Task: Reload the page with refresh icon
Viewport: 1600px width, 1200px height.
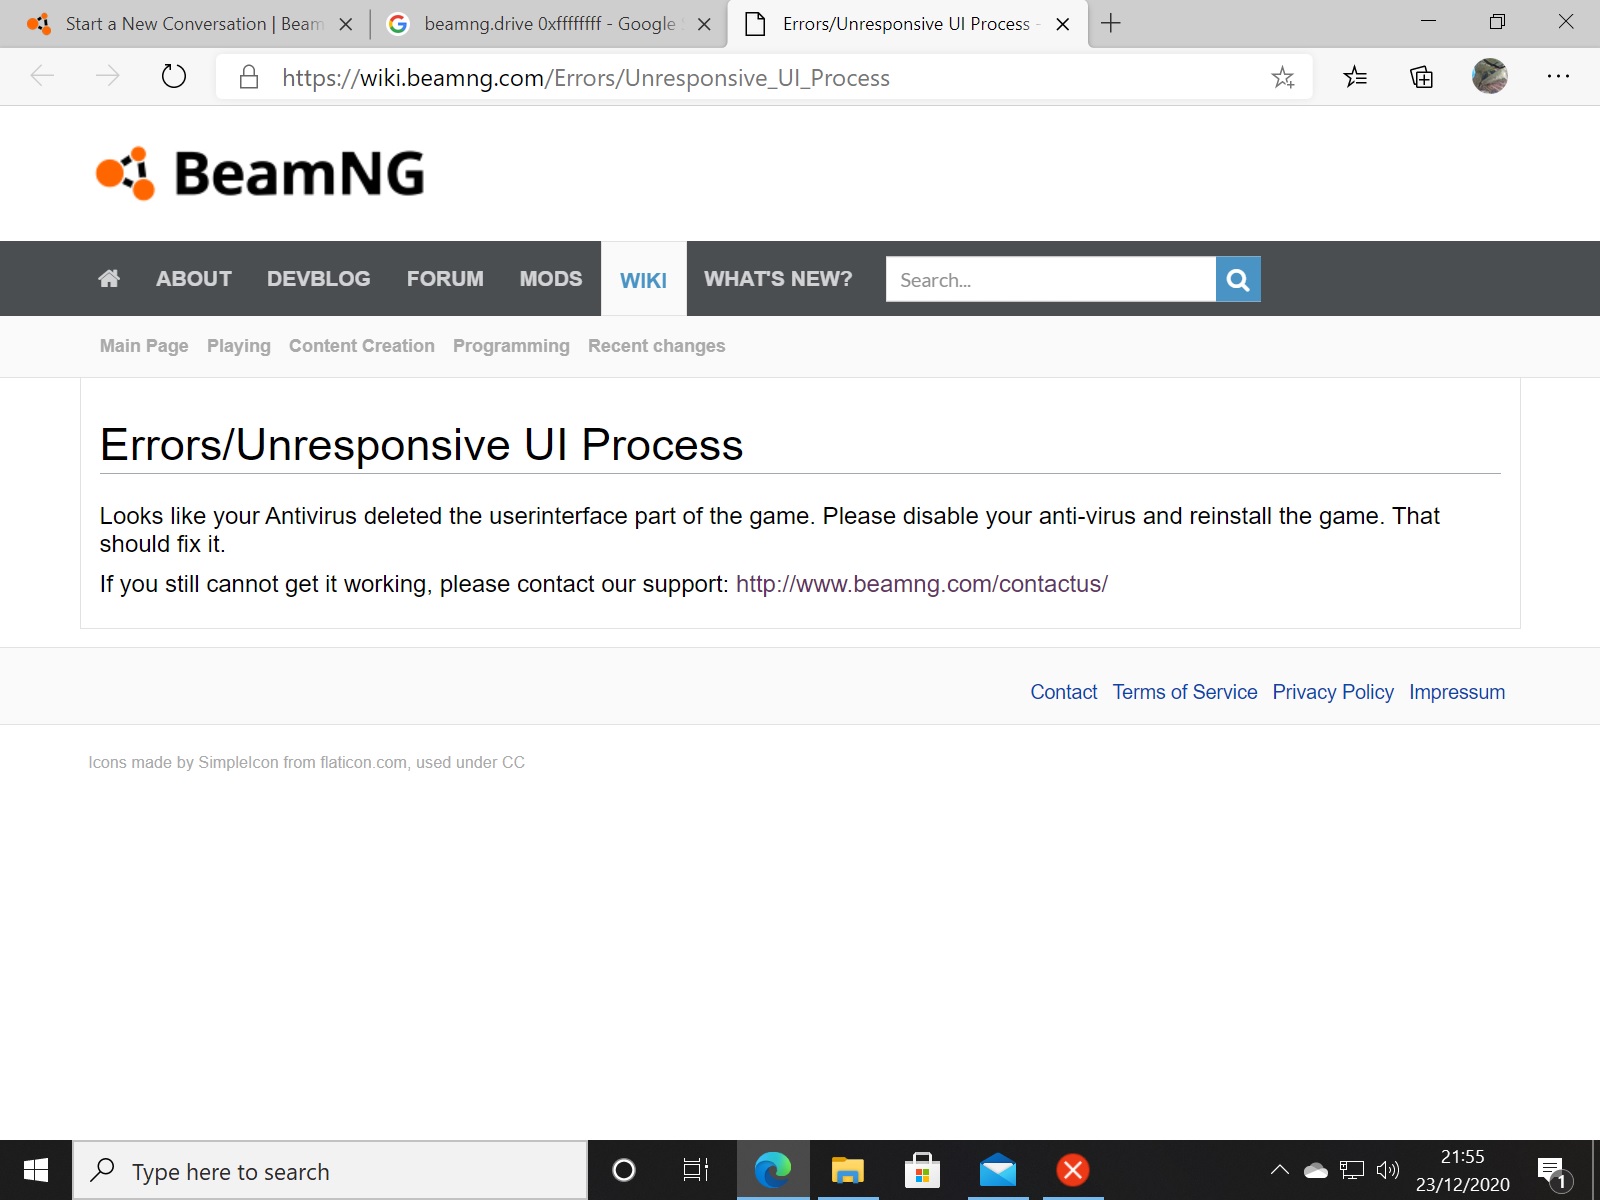Action: click(174, 76)
